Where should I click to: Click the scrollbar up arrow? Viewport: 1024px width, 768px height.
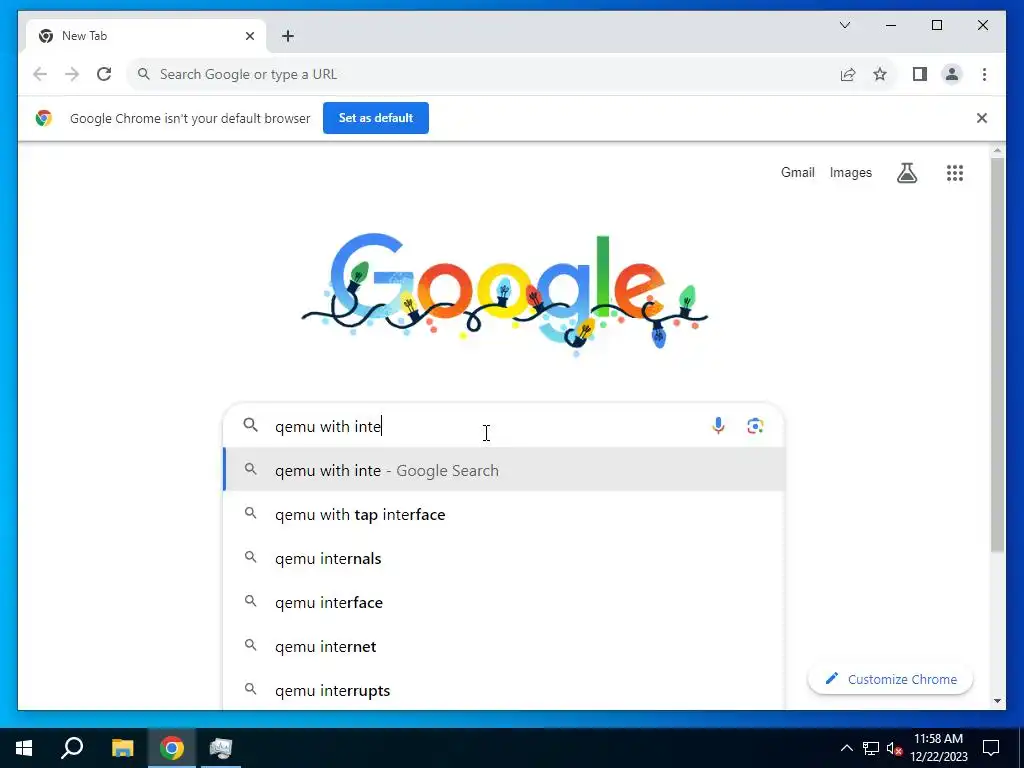tap(997, 151)
